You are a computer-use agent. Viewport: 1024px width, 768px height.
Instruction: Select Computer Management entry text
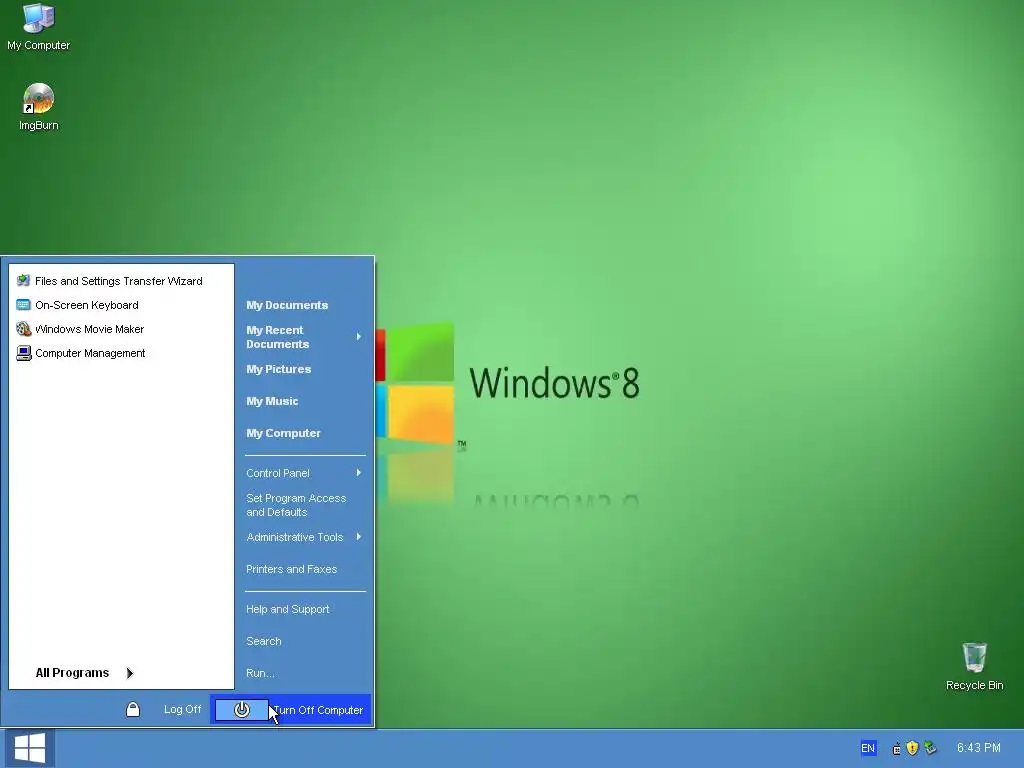(x=90, y=353)
